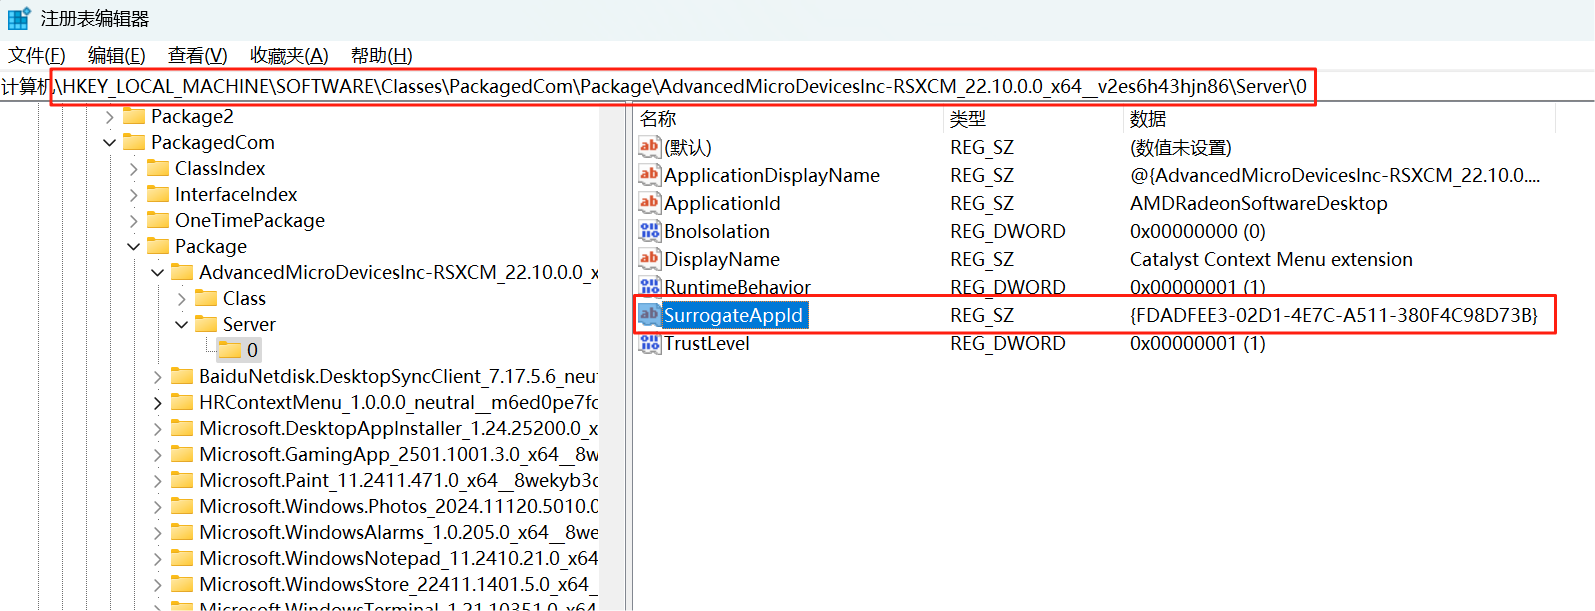The image size is (1595, 611).
Task: Click the 类型 column header
Action: 967,119
